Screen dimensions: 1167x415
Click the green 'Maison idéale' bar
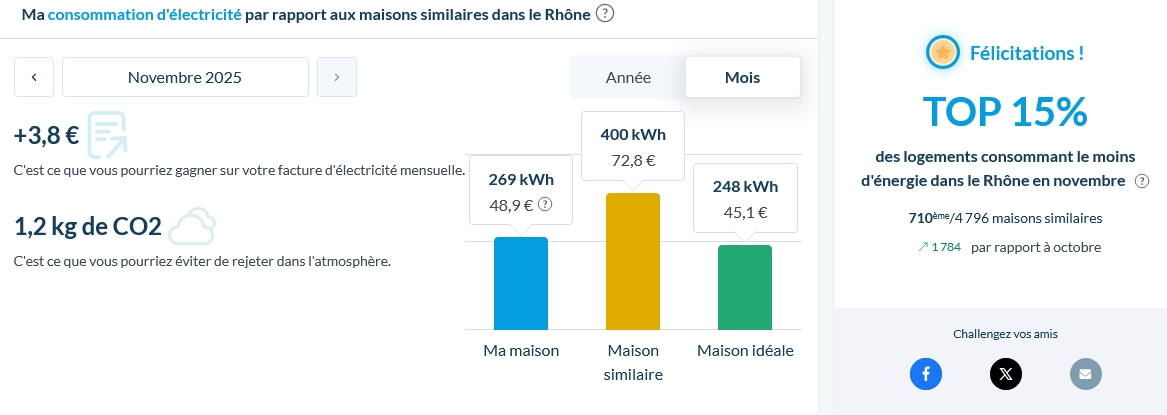click(x=745, y=288)
